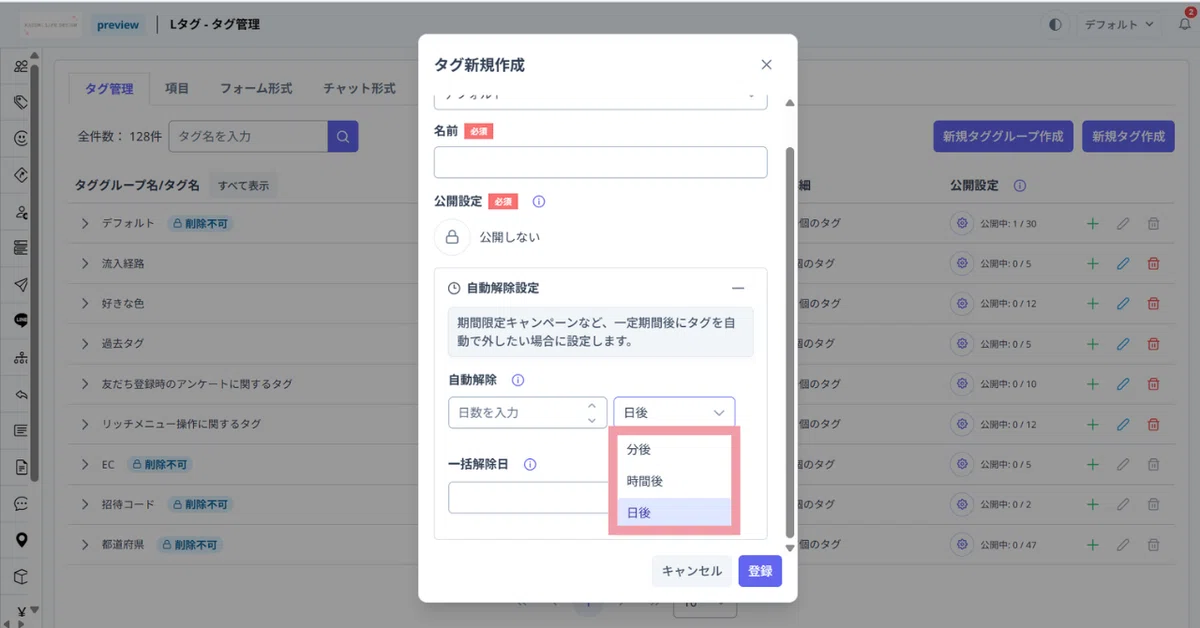Click info icon next to 自動解除
The height and width of the screenshot is (628, 1200).
[518, 380]
